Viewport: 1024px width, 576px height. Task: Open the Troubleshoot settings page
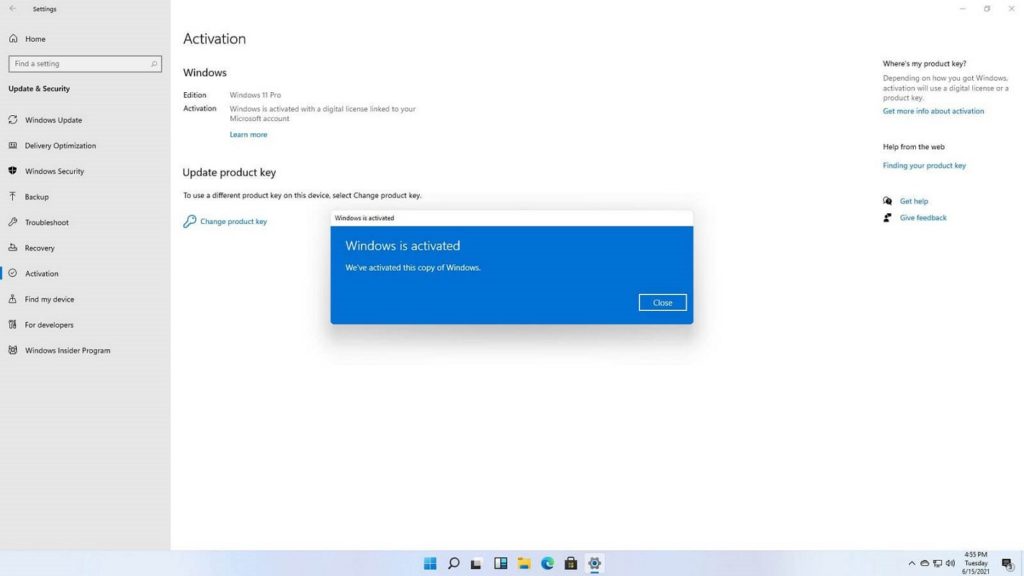(46, 222)
